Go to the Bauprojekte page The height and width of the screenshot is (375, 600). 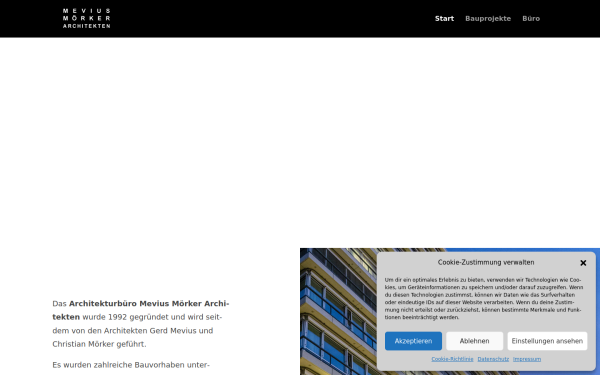point(488,18)
